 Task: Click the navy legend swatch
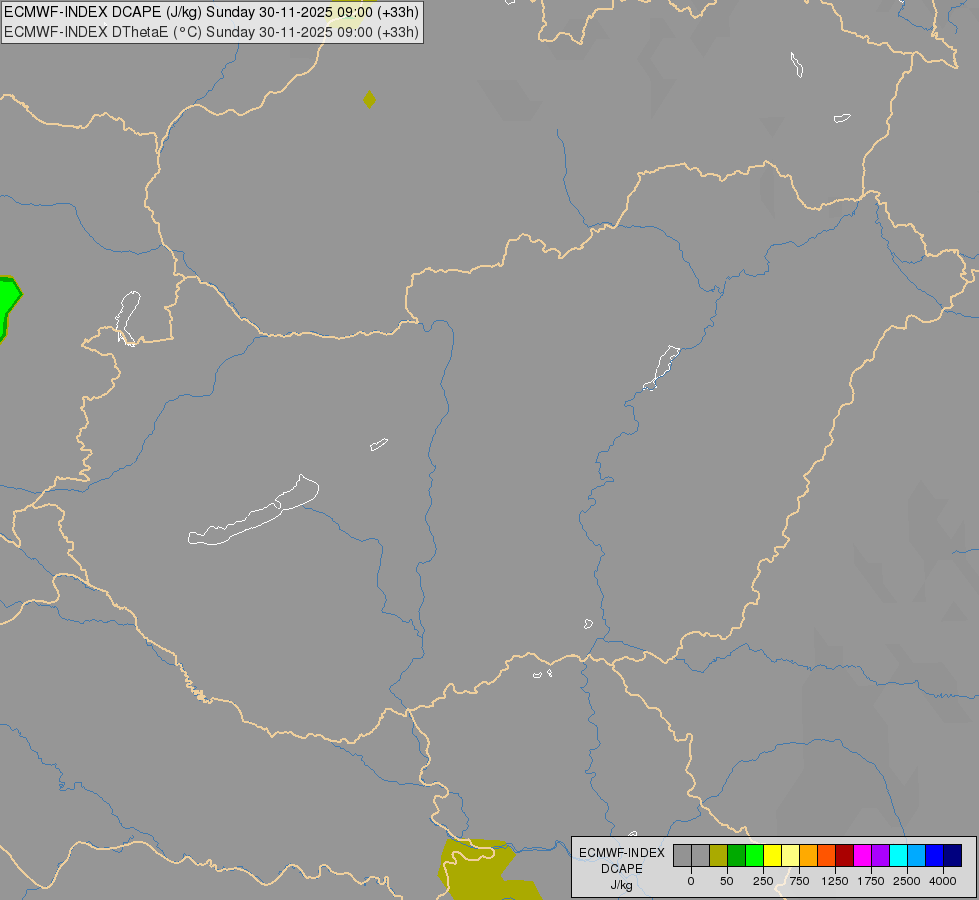(x=953, y=855)
